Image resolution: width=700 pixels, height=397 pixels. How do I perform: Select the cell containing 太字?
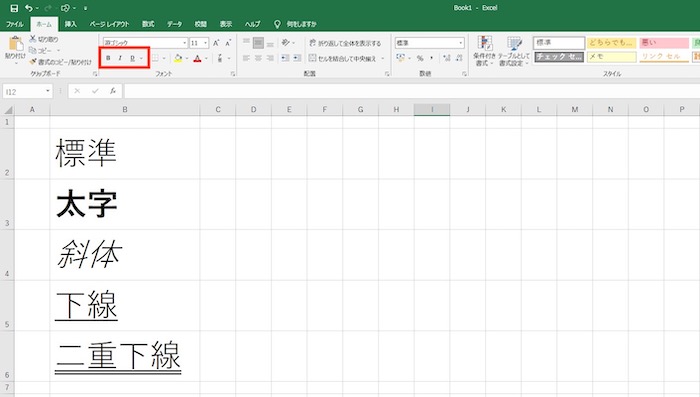tap(125, 205)
